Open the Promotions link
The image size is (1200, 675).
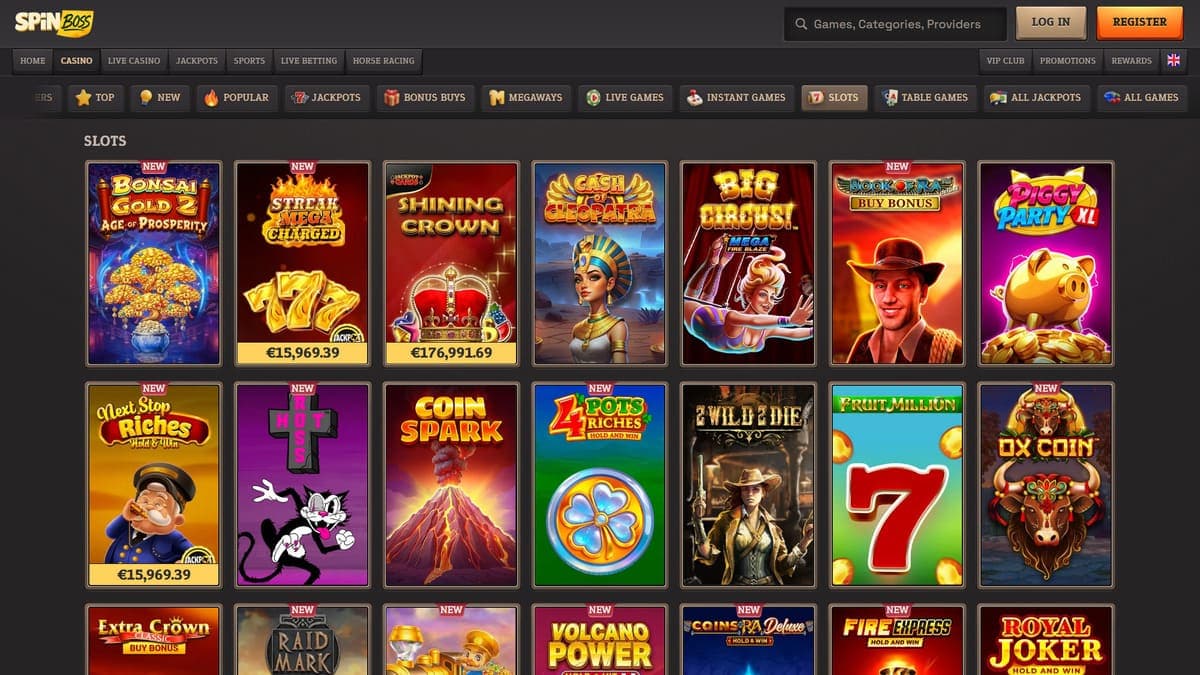point(1068,61)
